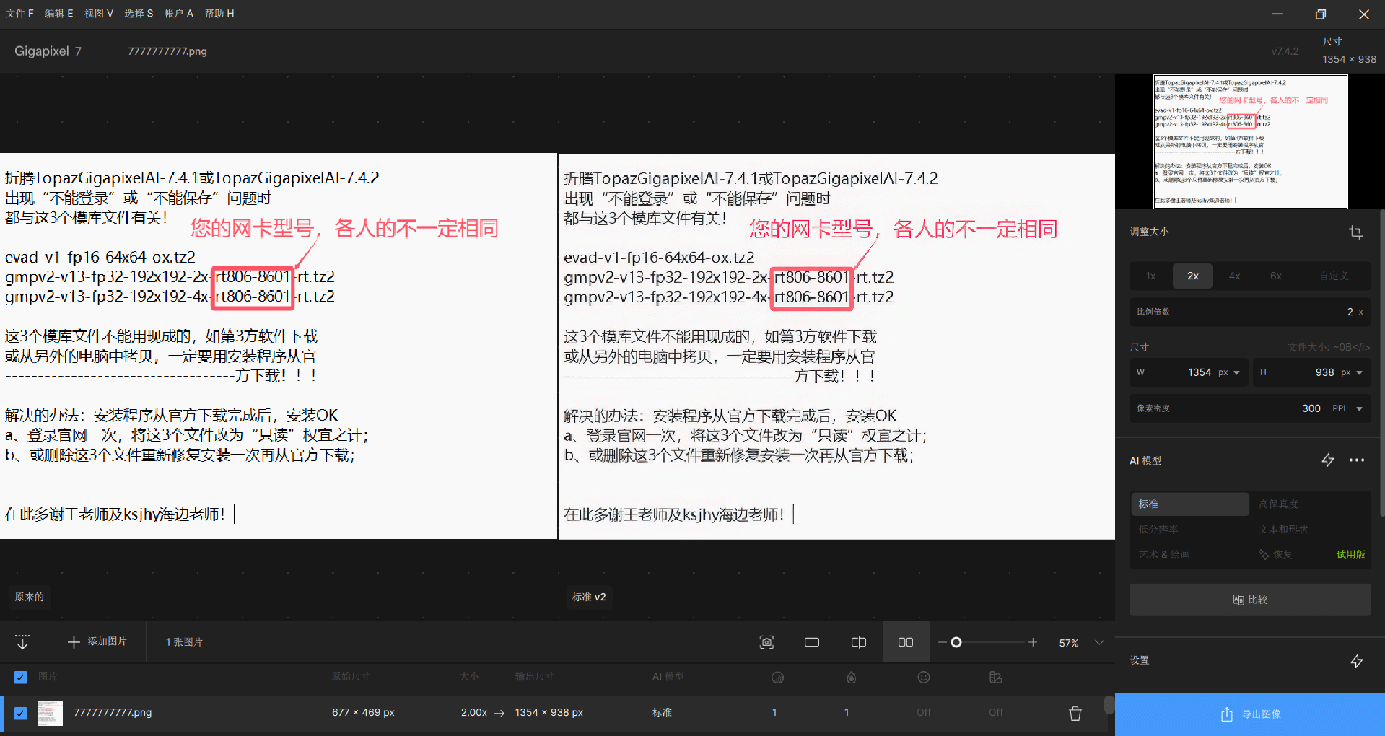Viewport: 1385px width, 736px height.
Task: Click the 标准 v2 label under right preview
Action: coord(589,596)
